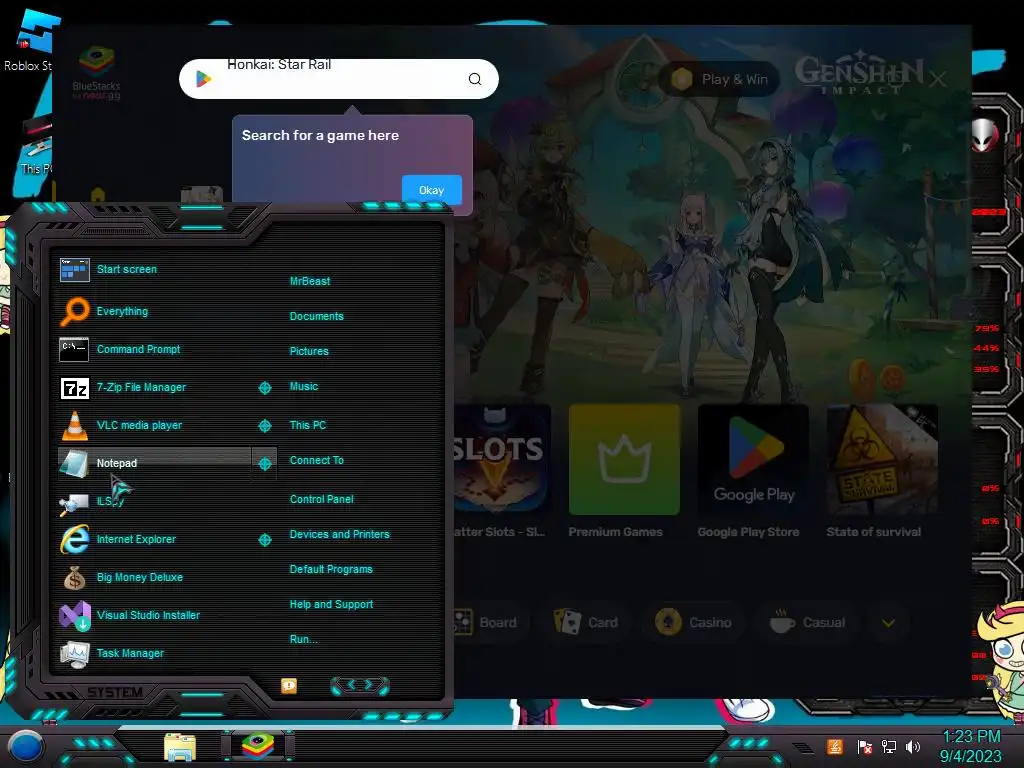Select Casual game category
This screenshot has height=768, width=1024.
click(807, 622)
